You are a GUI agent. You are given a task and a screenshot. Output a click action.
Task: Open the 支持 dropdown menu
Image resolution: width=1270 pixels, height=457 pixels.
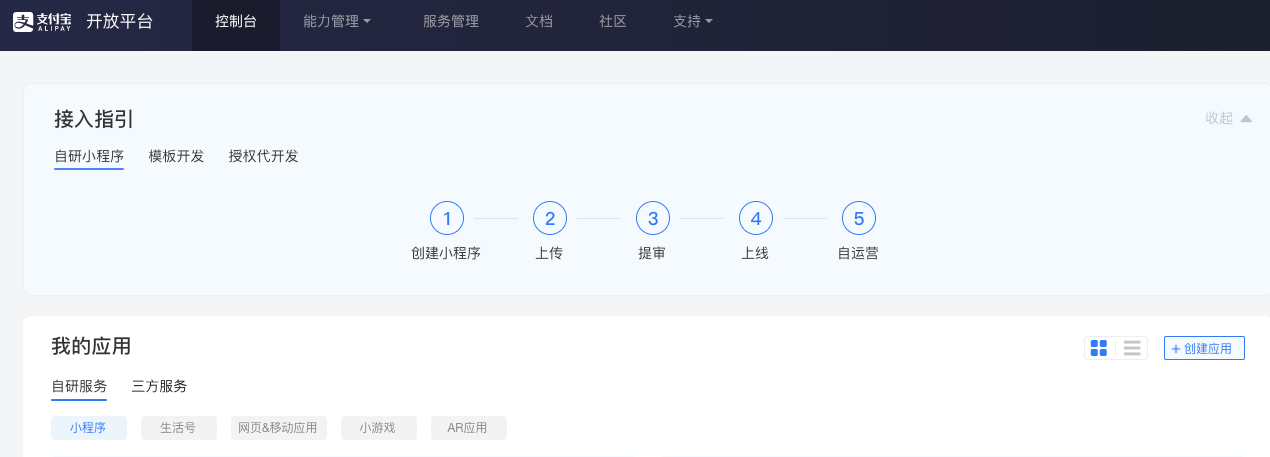(693, 21)
